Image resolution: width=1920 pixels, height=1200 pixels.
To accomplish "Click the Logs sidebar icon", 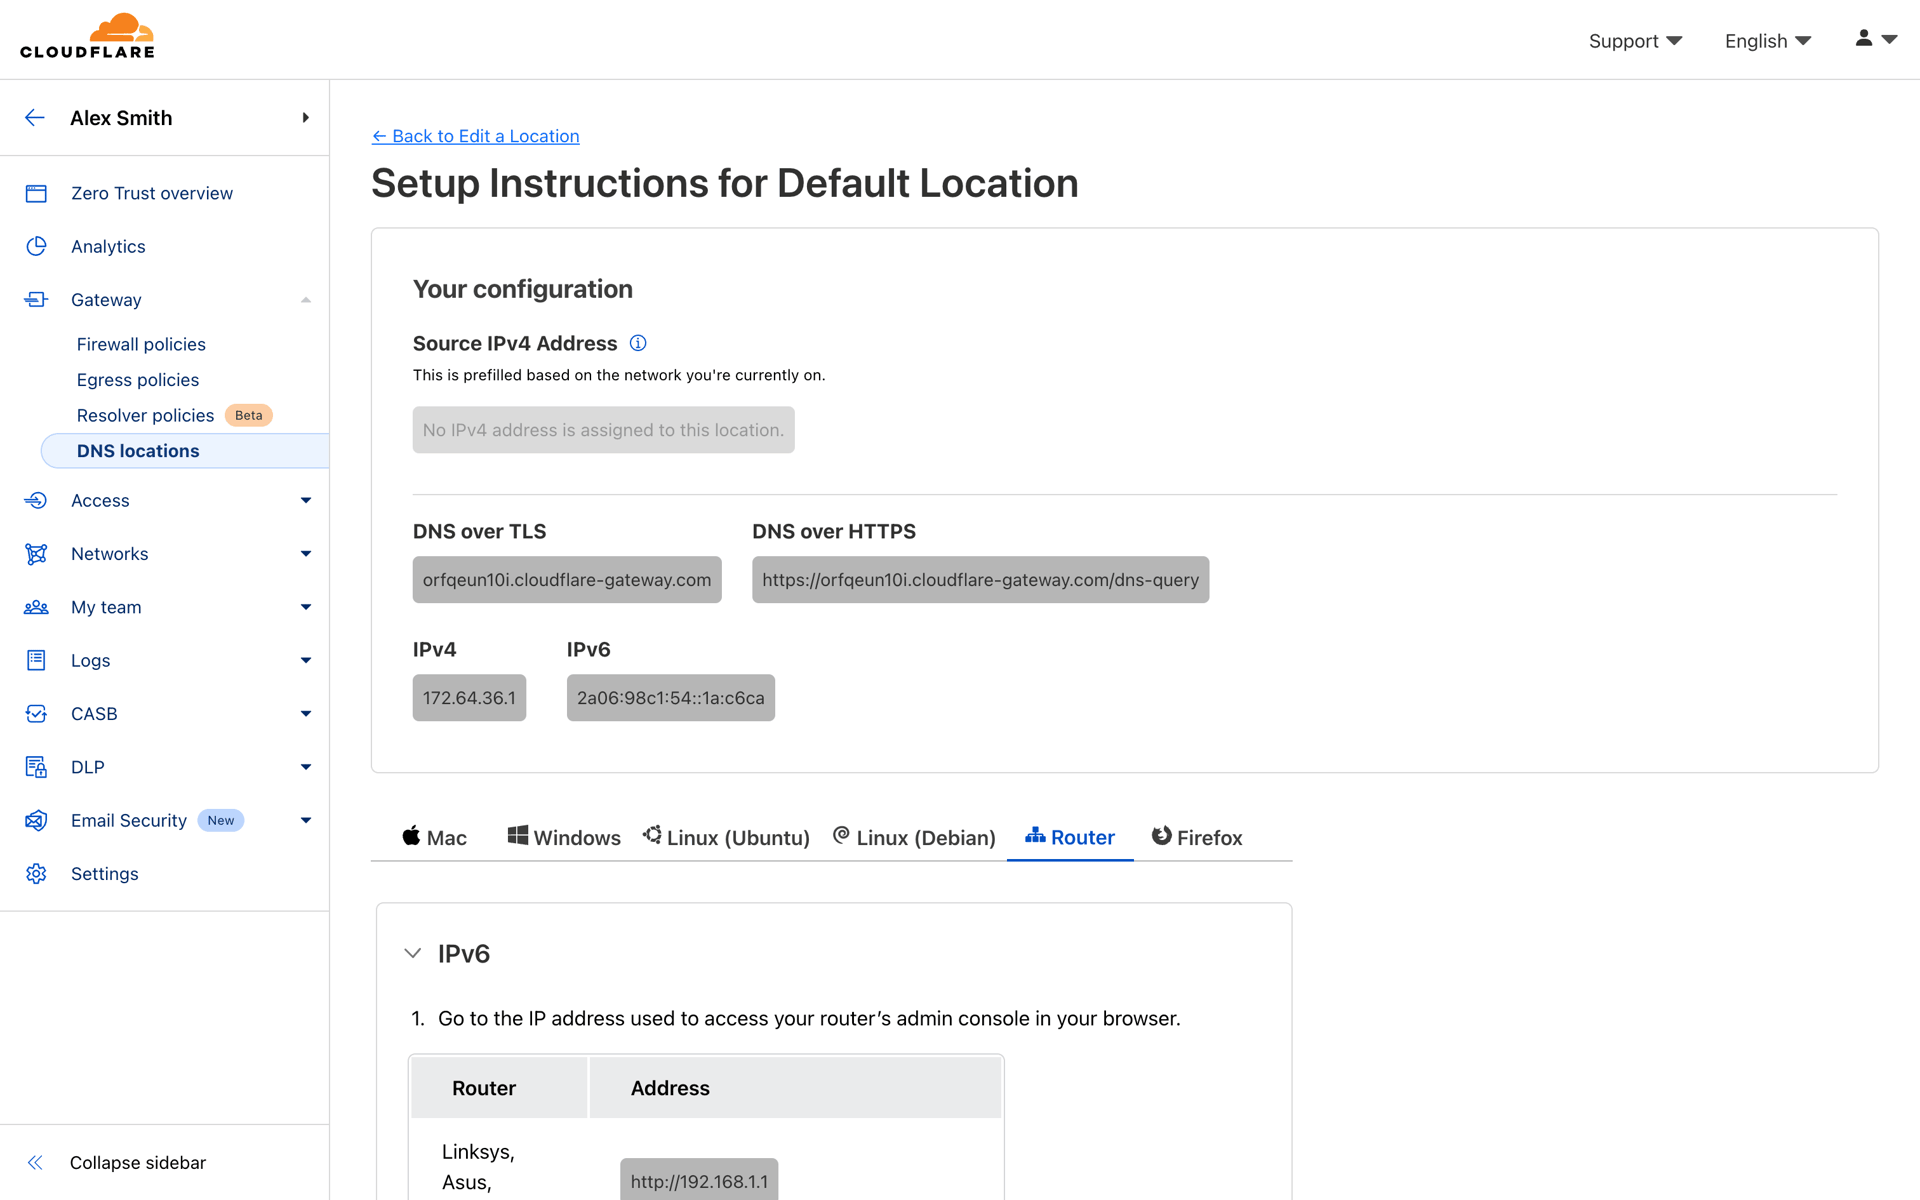I will click(x=36, y=660).
